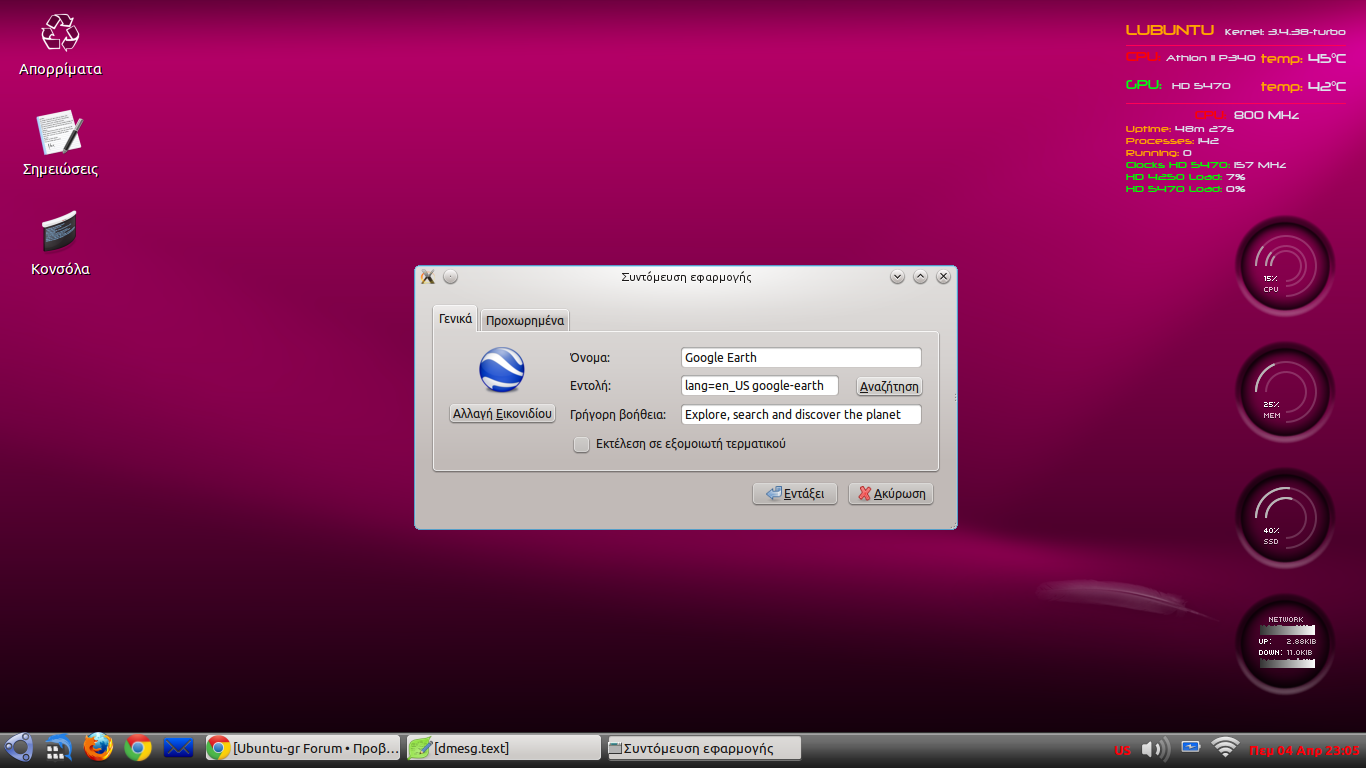This screenshot has width=1366, height=768.
Task: Open the Απορρίματα trash desktop icon
Action: tap(60, 33)
